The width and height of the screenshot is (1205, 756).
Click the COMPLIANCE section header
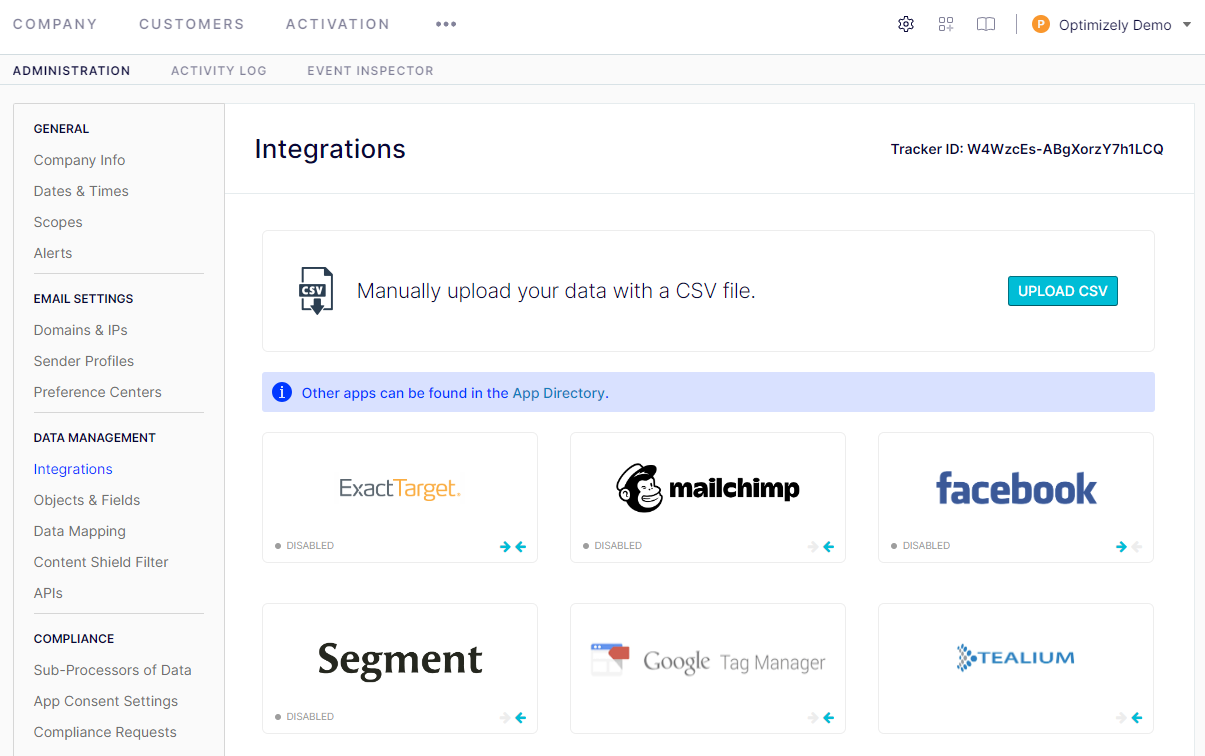coord(74,639)
